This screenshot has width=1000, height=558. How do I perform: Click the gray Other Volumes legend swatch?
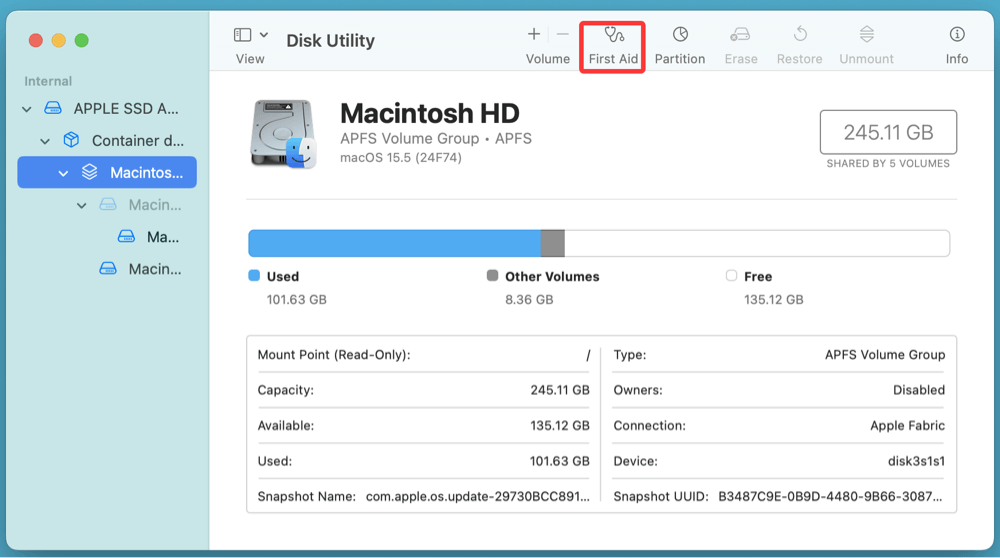[492, 275]
